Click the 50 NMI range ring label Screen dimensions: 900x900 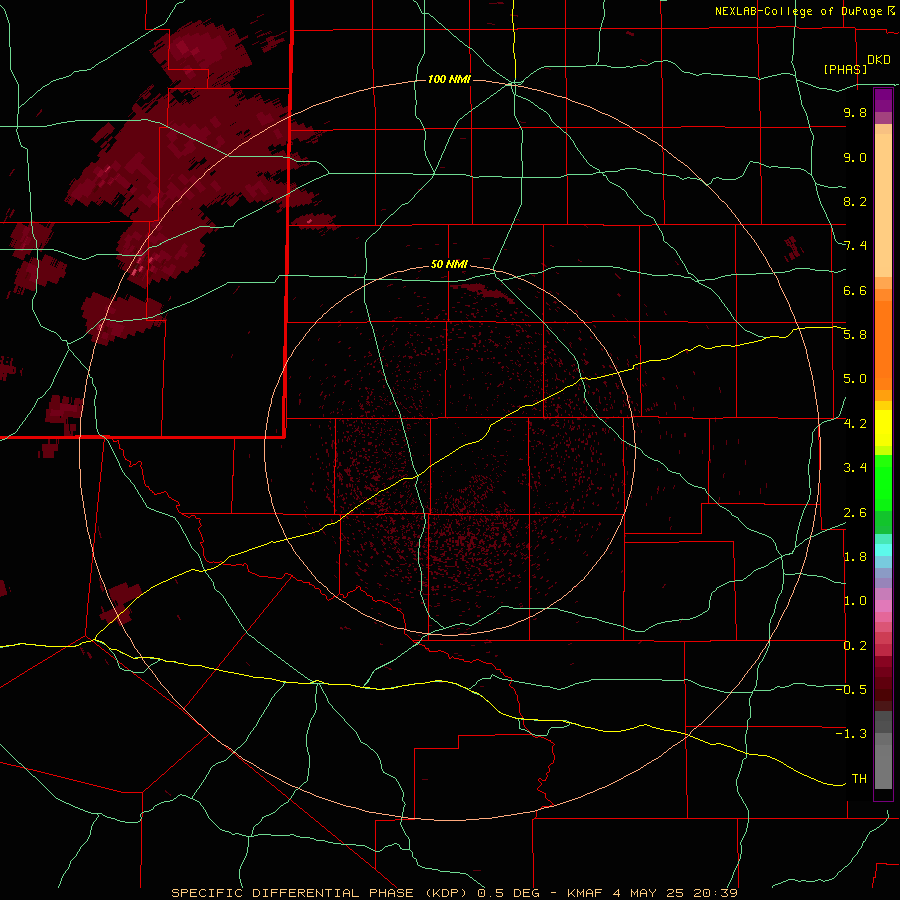449,264
